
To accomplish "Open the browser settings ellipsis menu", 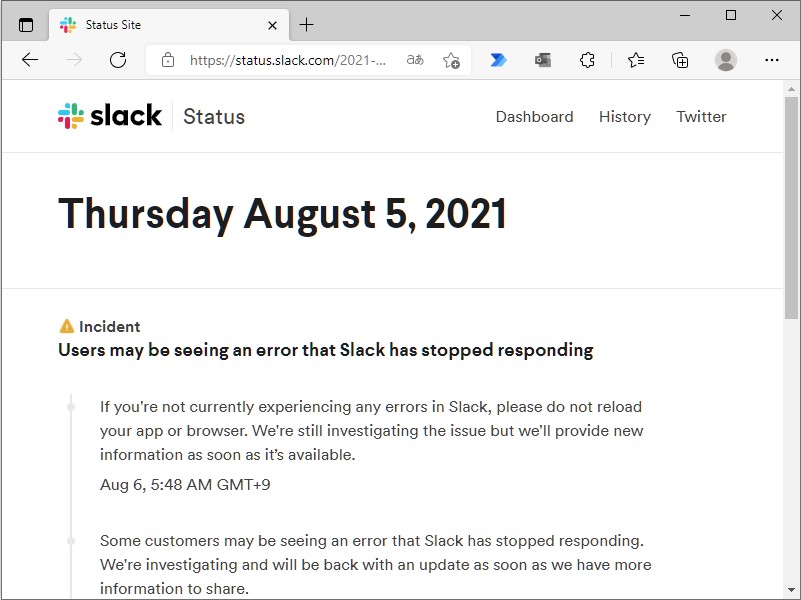I will pyautogui.click(x=771, y=60).
